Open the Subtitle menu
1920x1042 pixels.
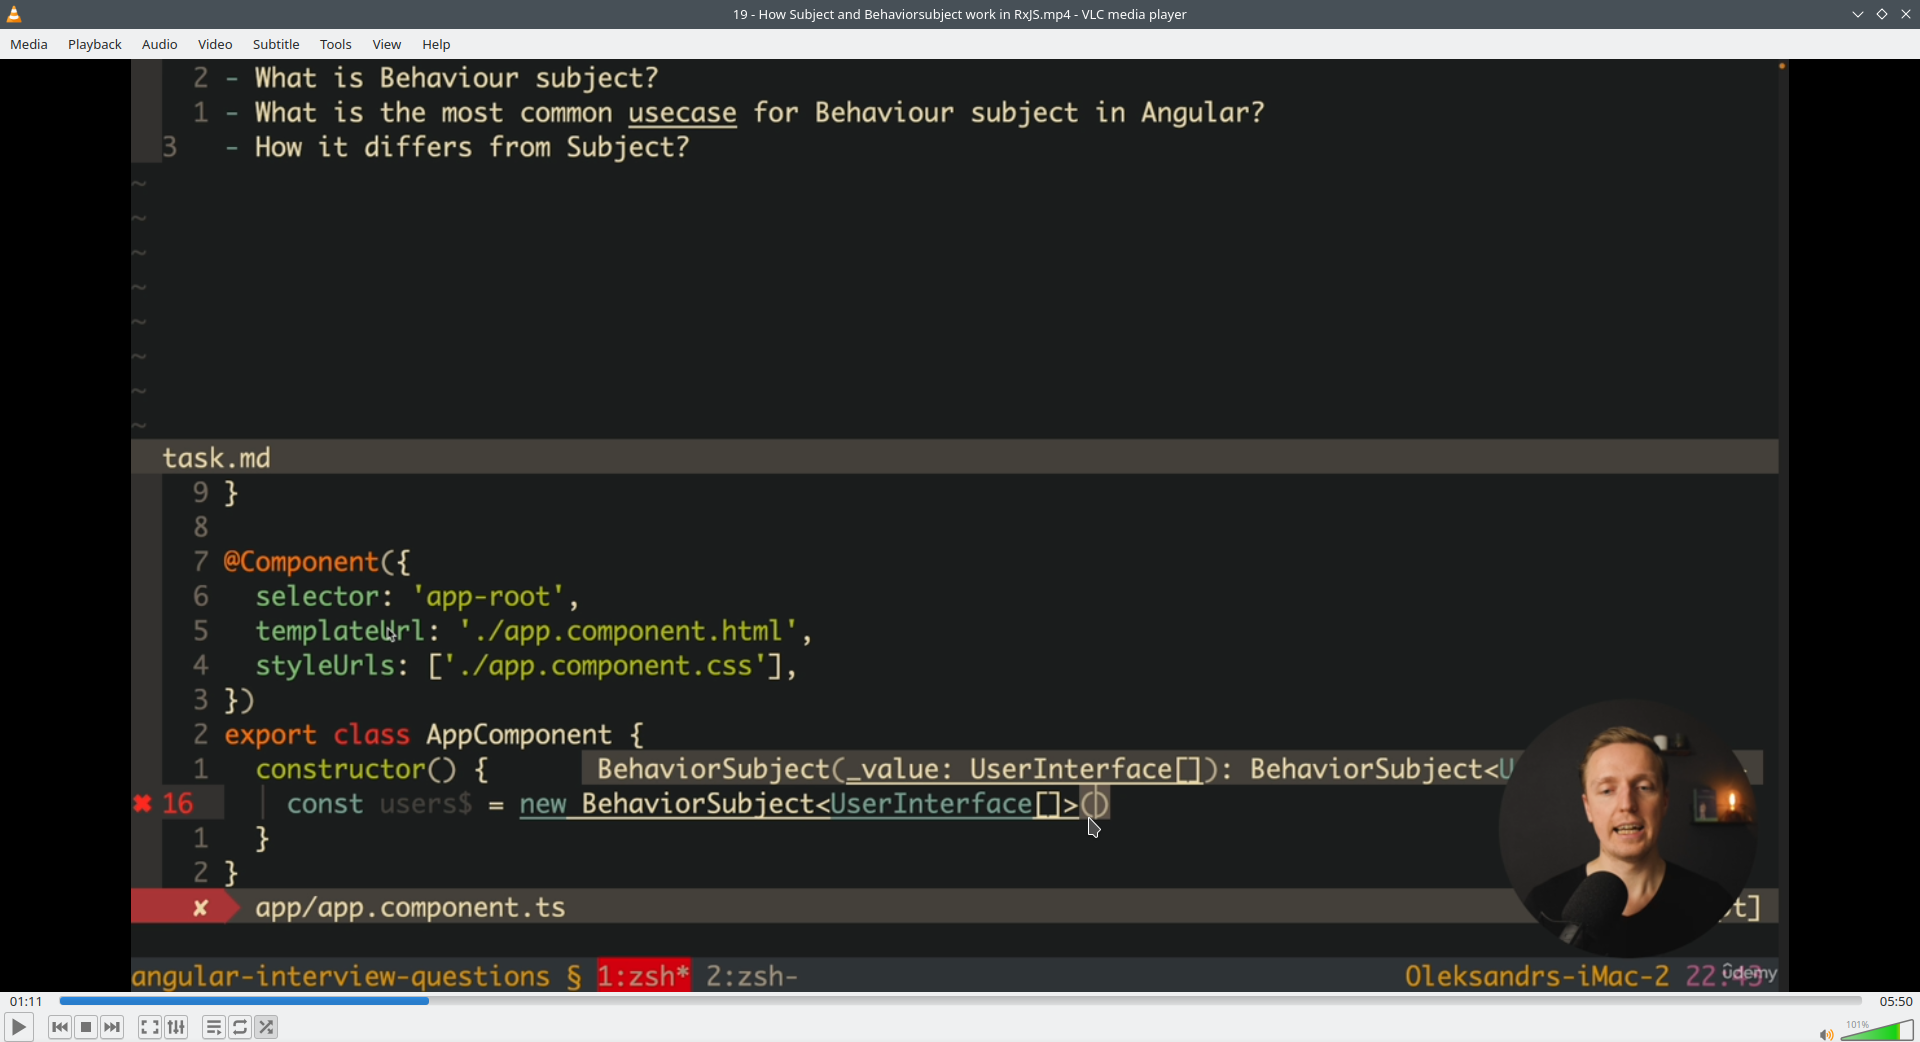point(276,44)
